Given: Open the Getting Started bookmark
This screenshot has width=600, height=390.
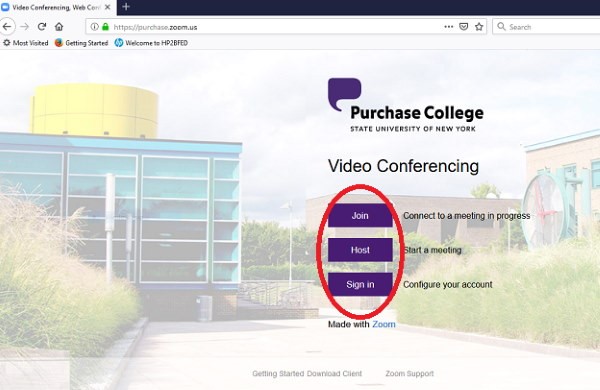Looking at the screenshot, I should tap(82, 43).
